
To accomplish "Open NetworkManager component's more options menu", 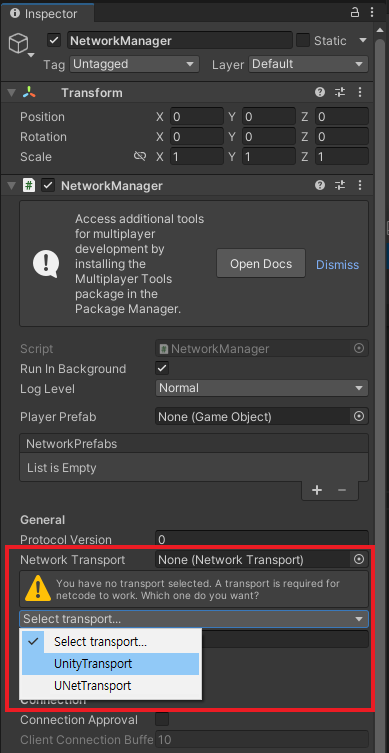I will (x=360, y=185).
